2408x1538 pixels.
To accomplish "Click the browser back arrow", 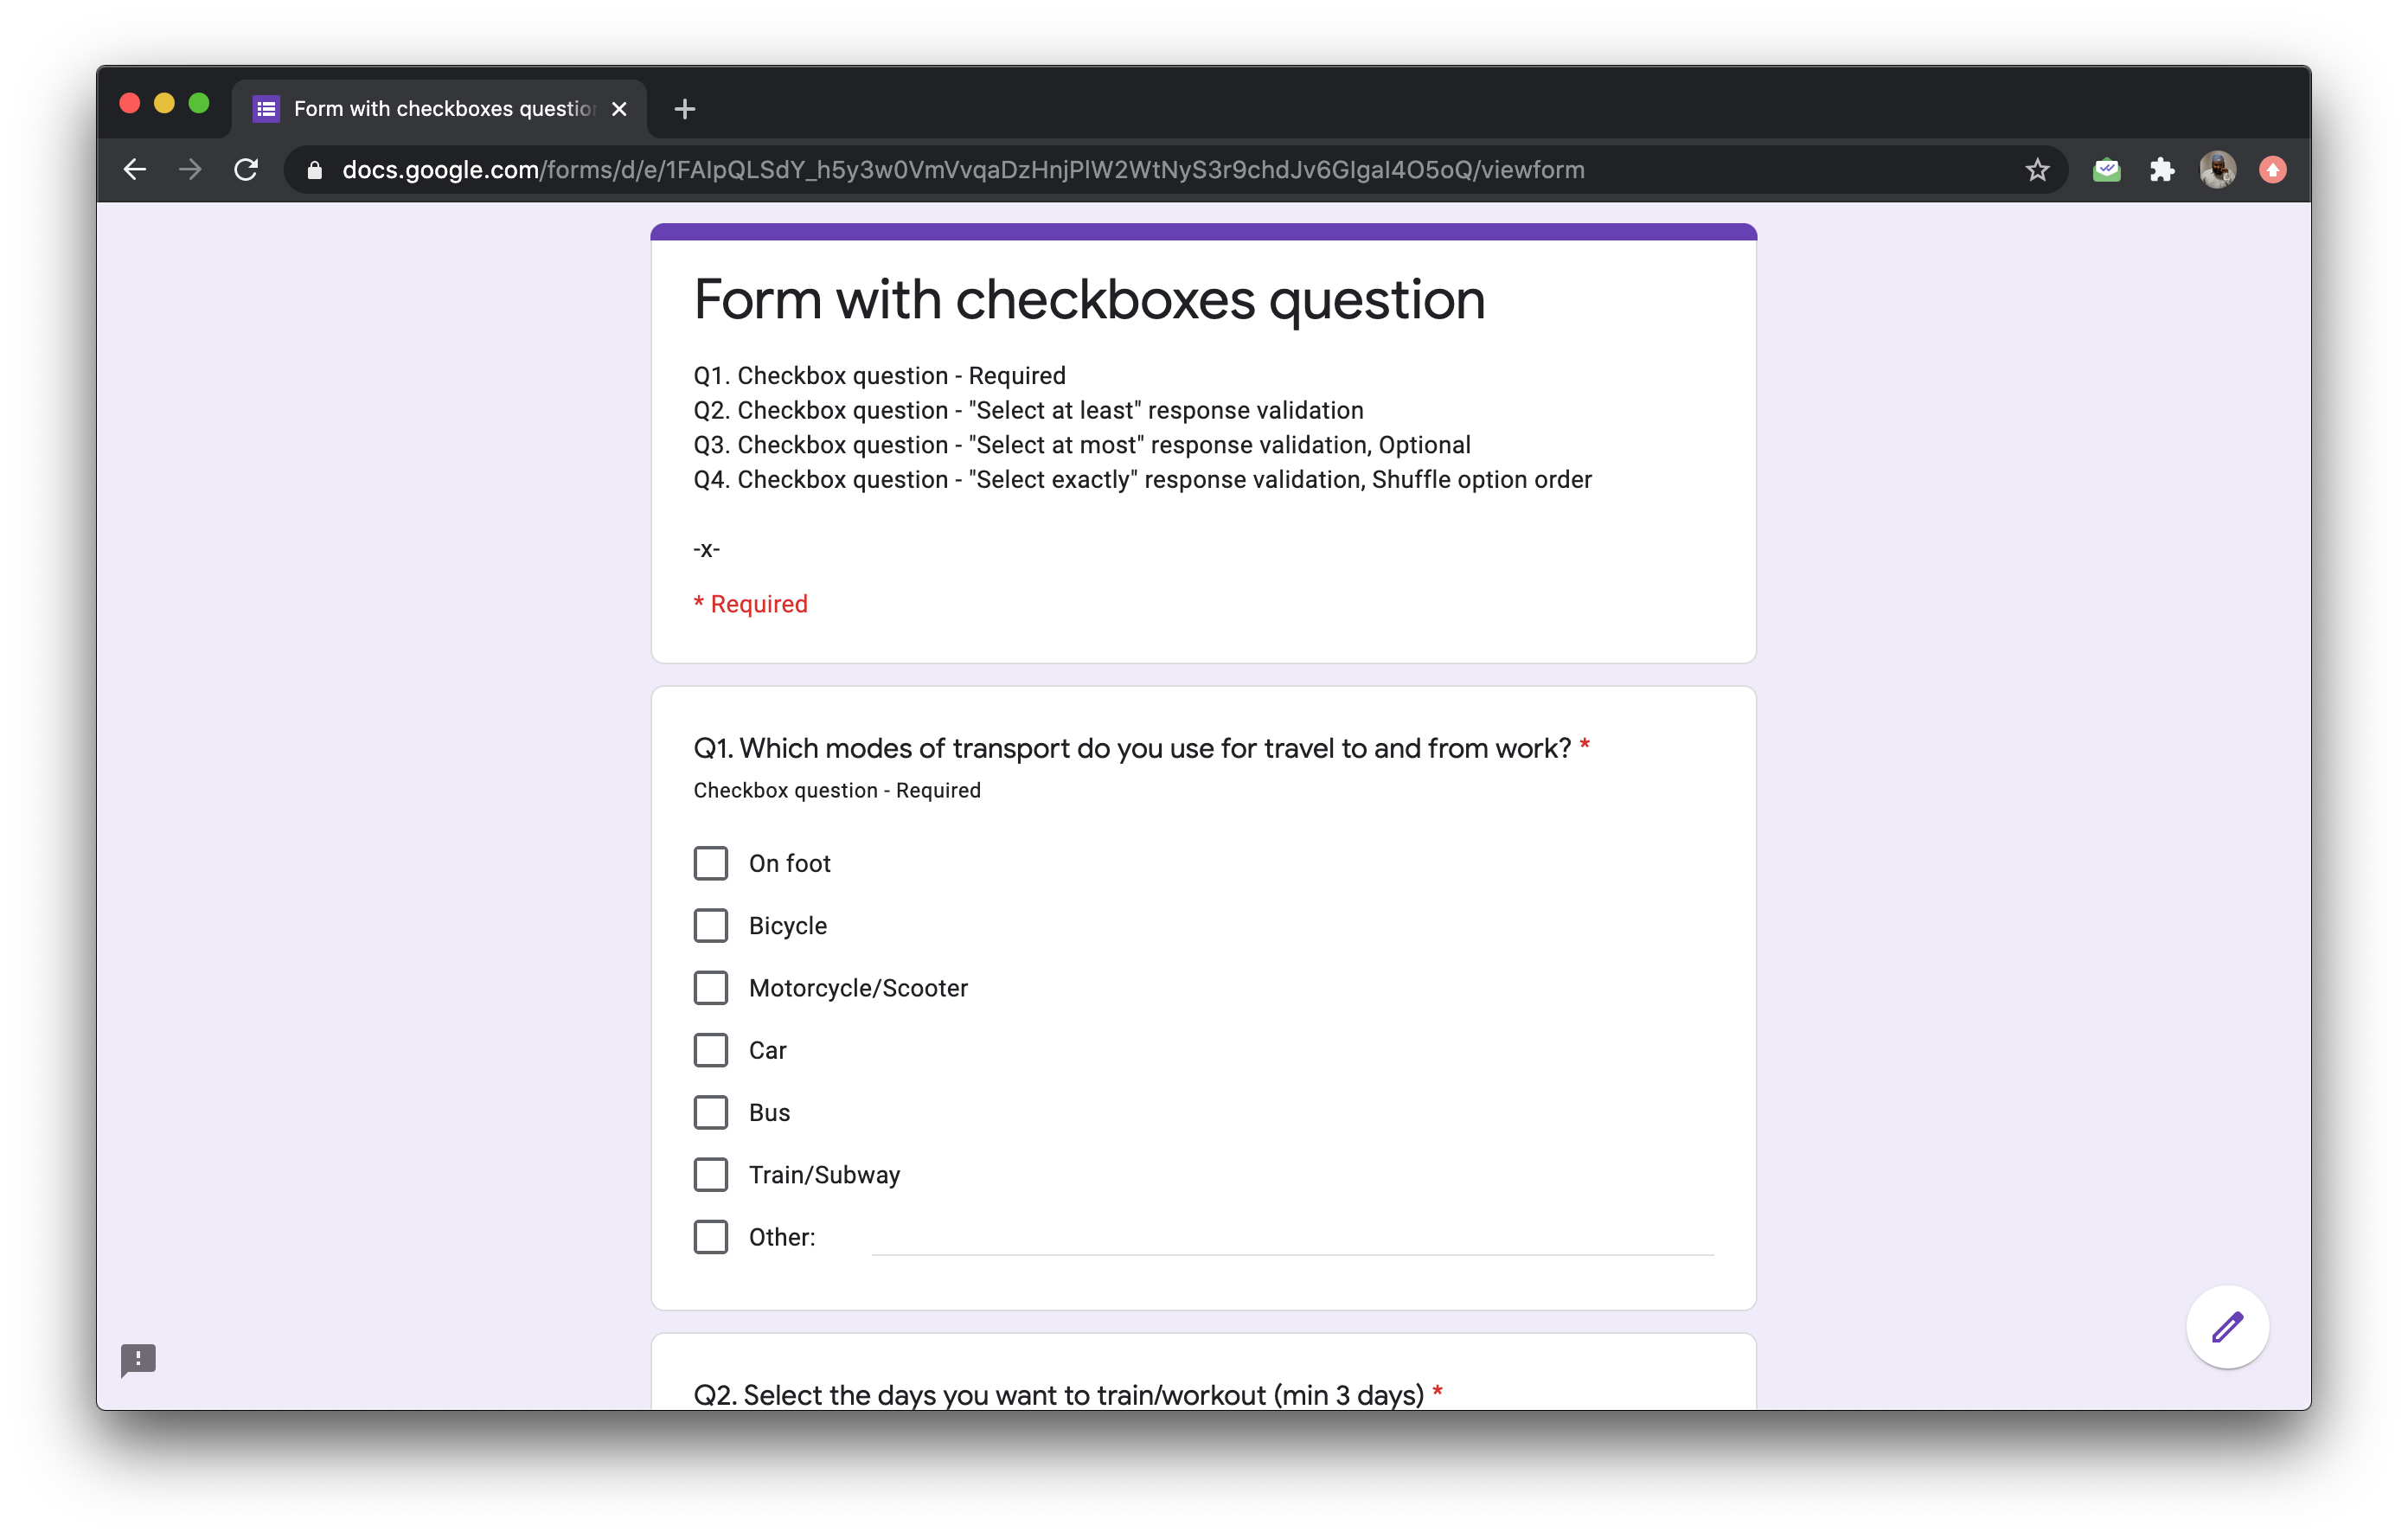I will coord(135,170).
